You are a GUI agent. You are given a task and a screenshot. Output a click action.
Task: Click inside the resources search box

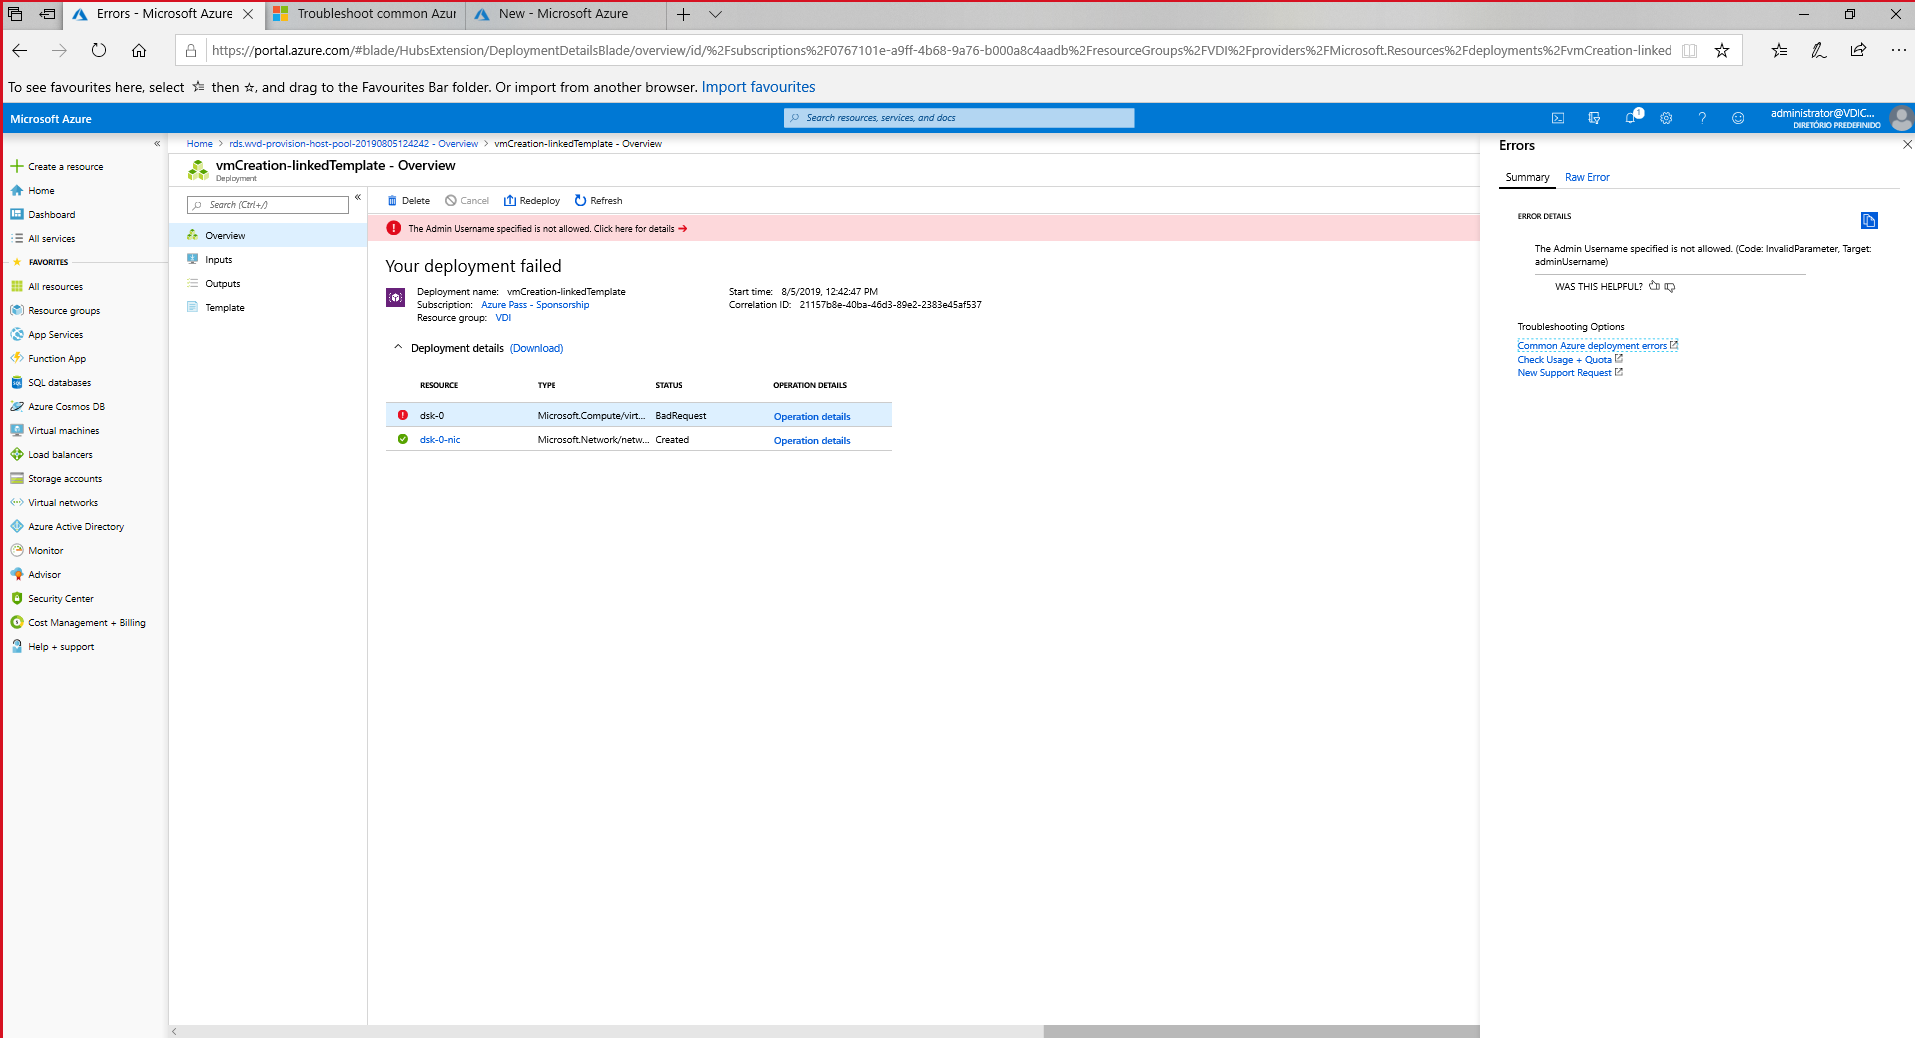(960, 117)
